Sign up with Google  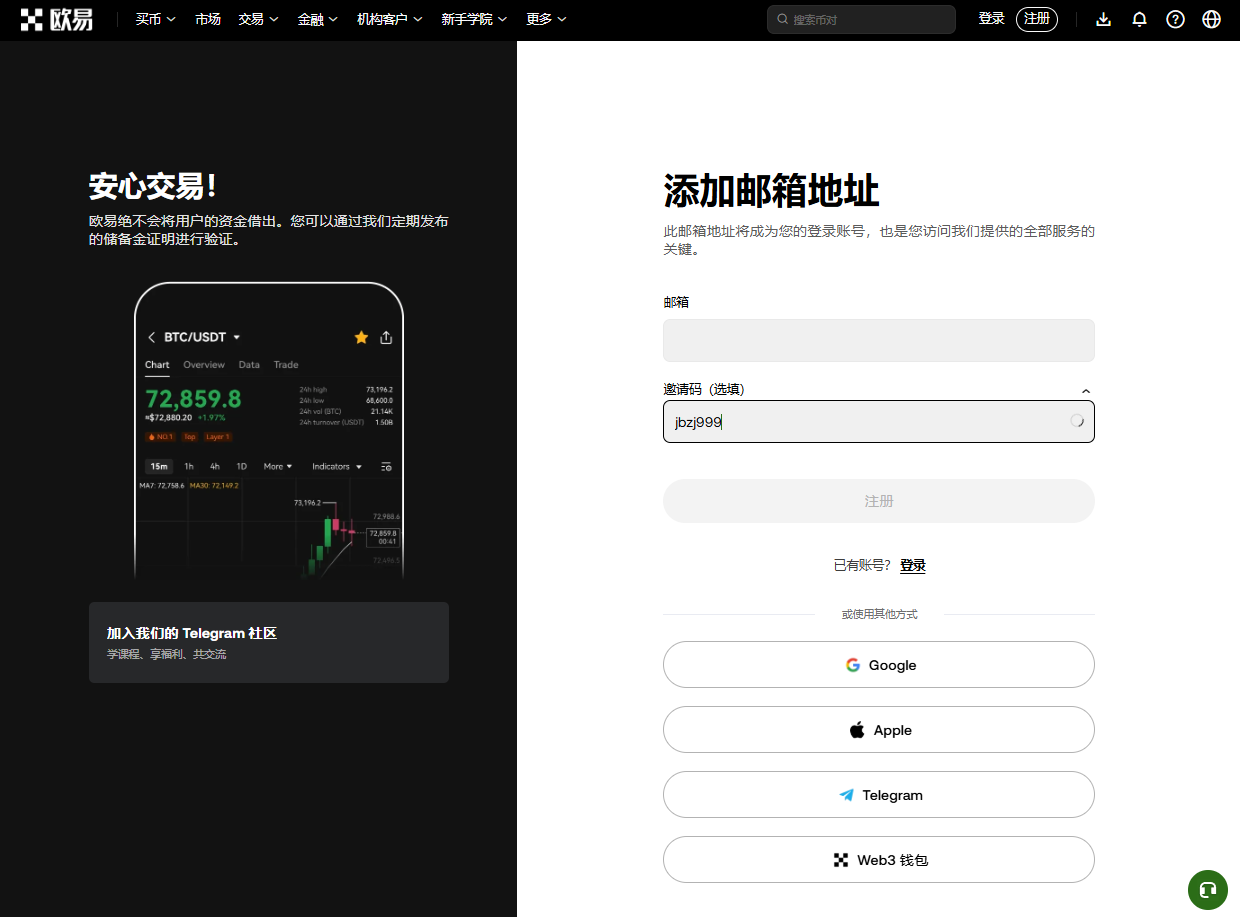click(x=879, y=665)
